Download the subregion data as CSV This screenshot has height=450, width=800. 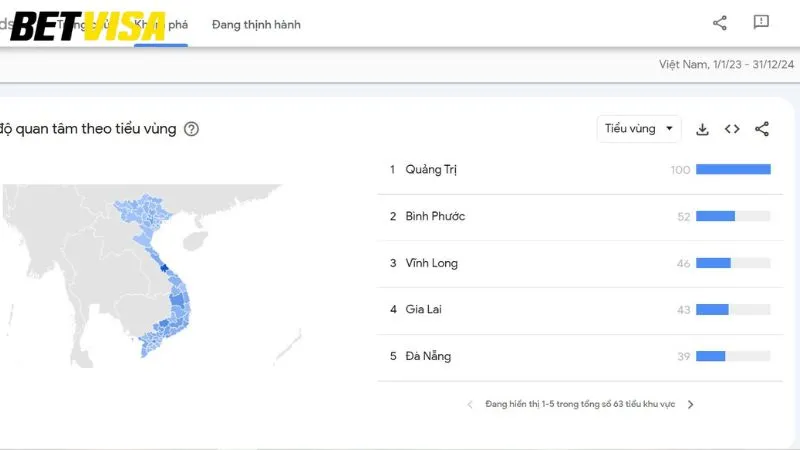pyautogui.click(x=703, y=129)
